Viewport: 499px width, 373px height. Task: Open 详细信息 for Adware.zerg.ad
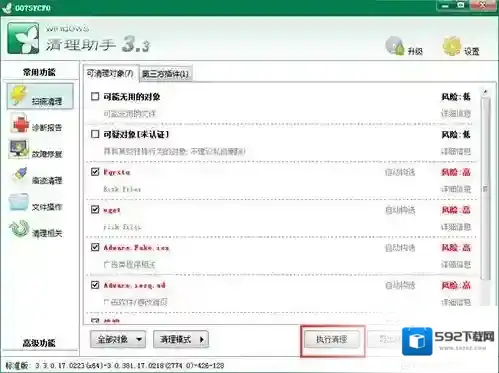[x=456, y=302]
